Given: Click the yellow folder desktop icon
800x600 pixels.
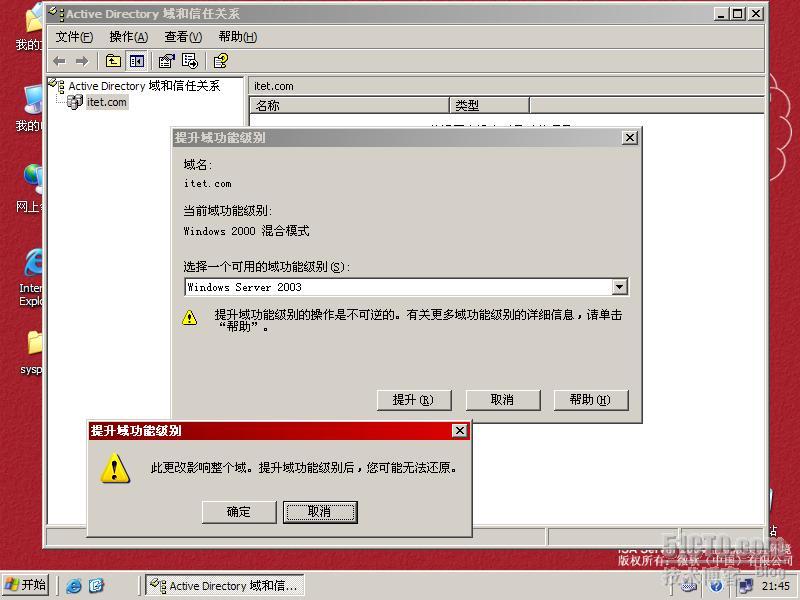Looking at the screenshot, I should [x=35, y=343].
